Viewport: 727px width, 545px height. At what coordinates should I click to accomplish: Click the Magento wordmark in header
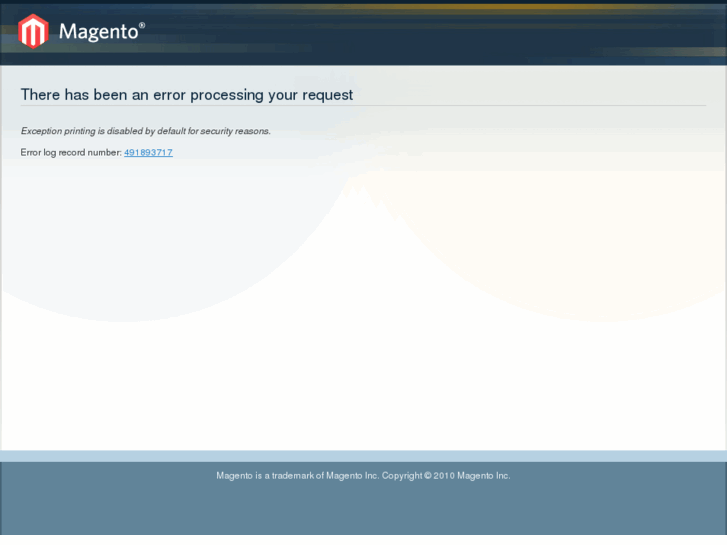pyautogui.click(x=102, y=32)
